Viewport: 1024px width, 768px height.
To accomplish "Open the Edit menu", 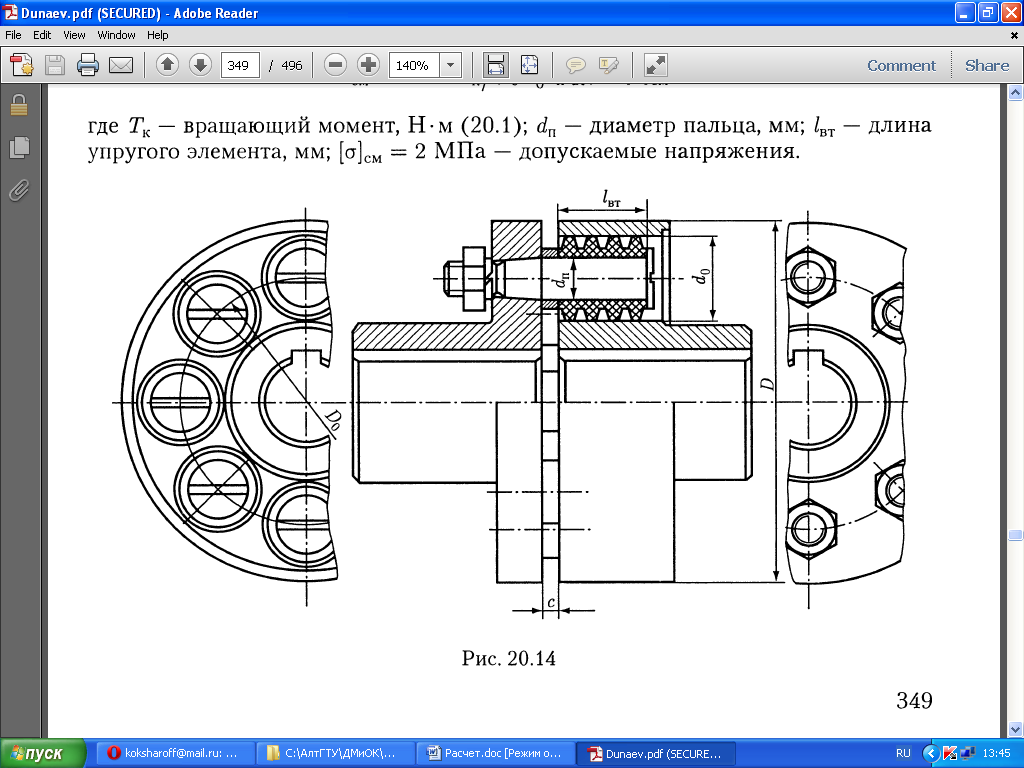I will [x=42, y=35].
